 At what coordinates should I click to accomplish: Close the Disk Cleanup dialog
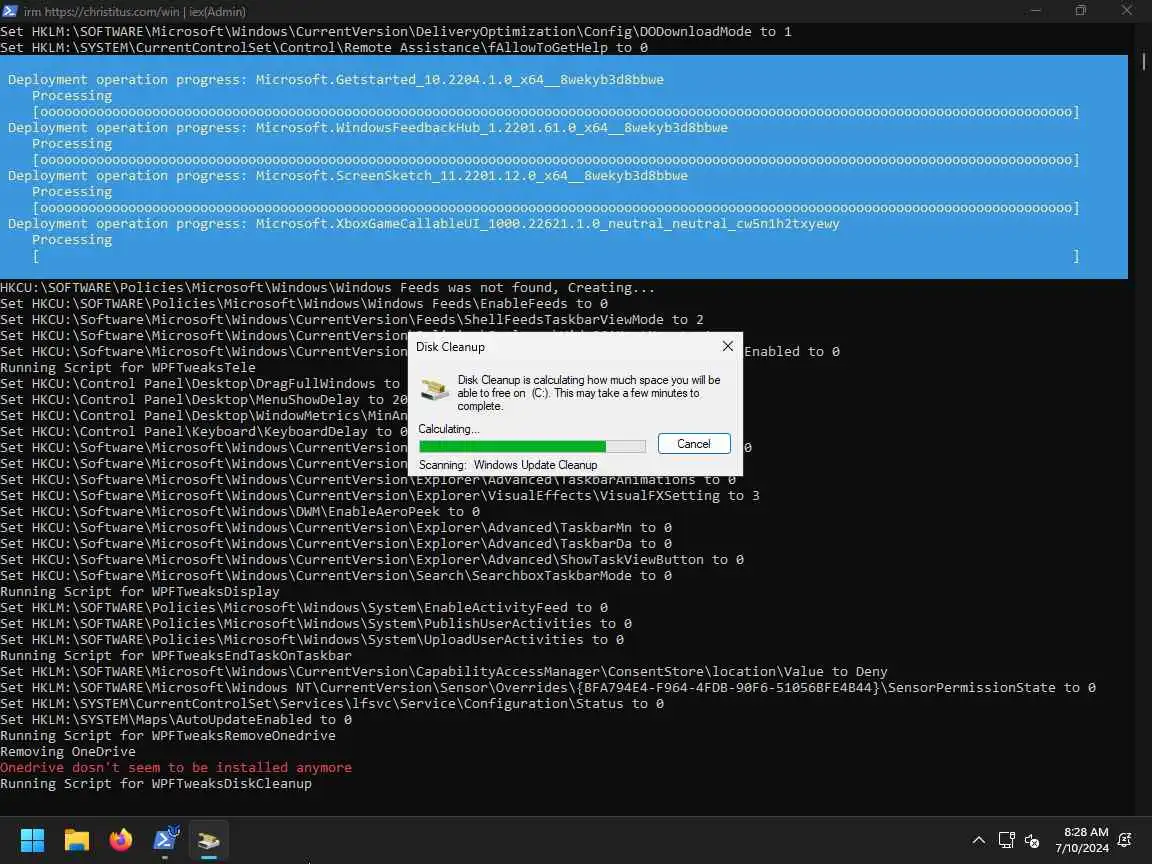coord(727,346)
